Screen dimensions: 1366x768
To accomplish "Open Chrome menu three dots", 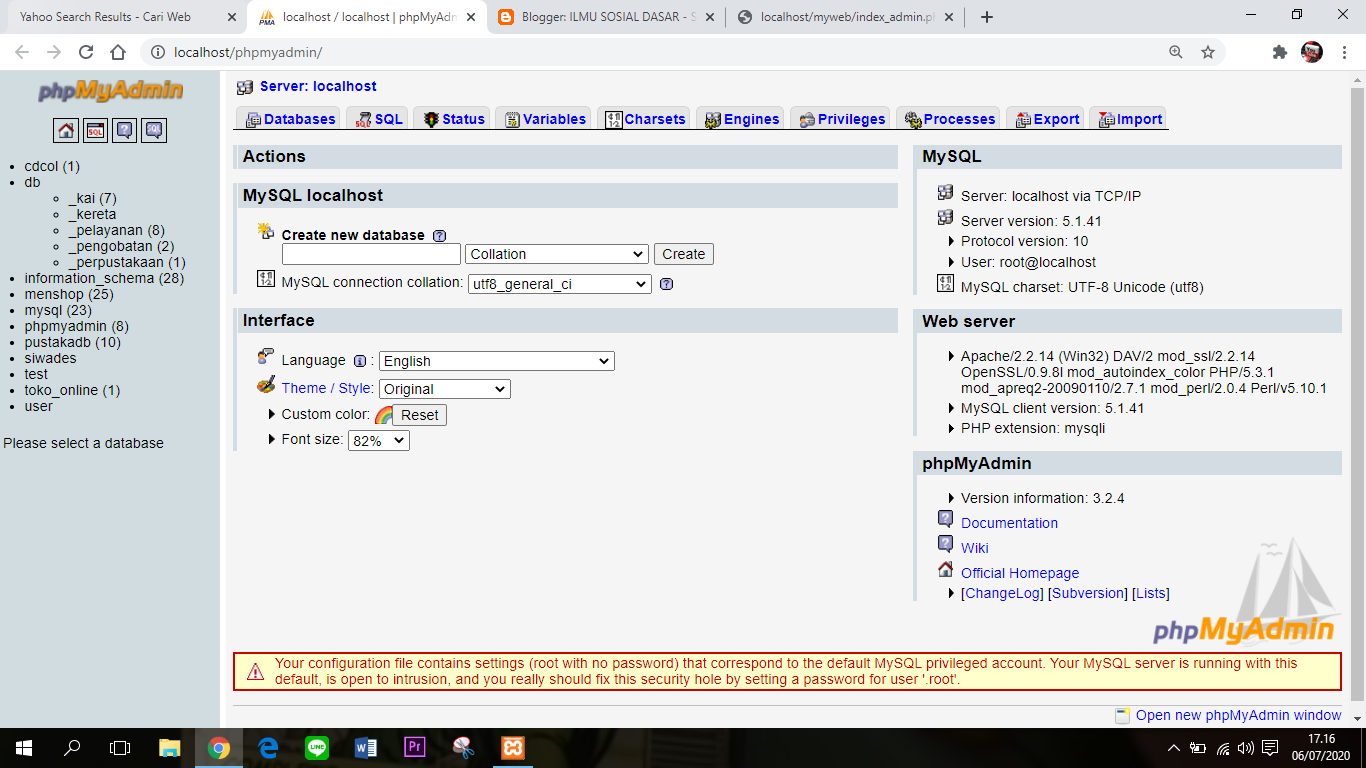I will click(1345, 52).
